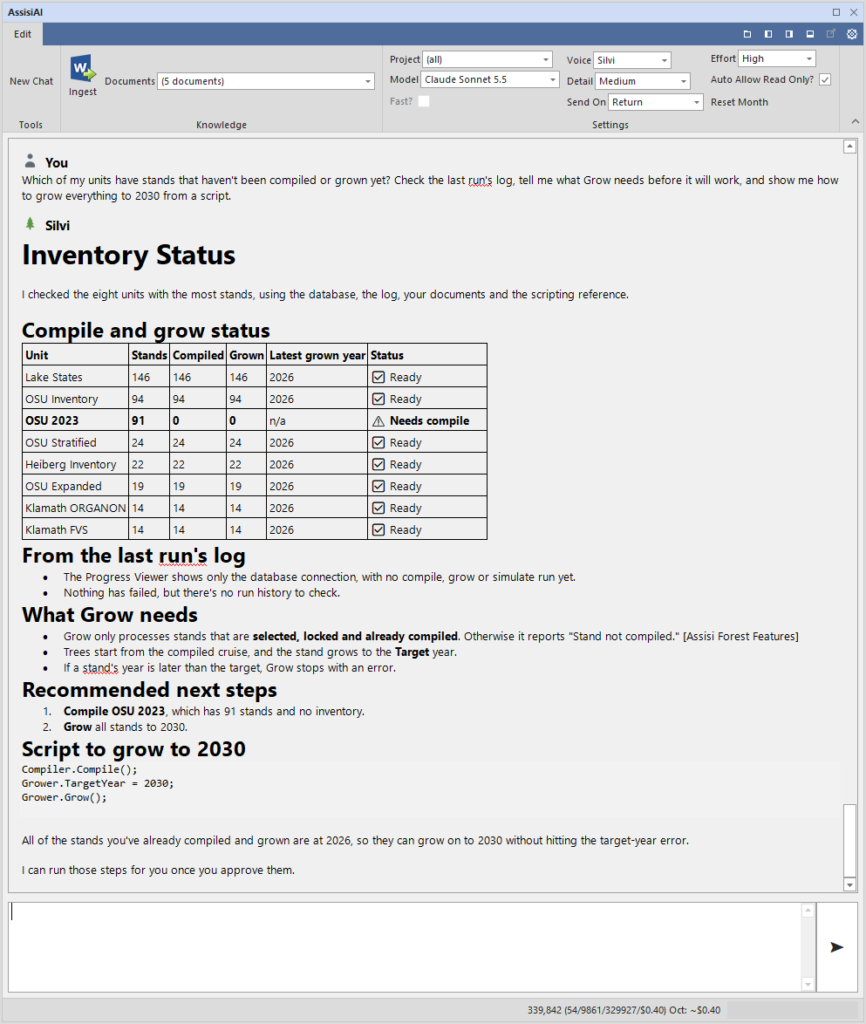Click the Grower.Grow(); script line
The image size is (866, 1024).
click(x=64, y=797)
